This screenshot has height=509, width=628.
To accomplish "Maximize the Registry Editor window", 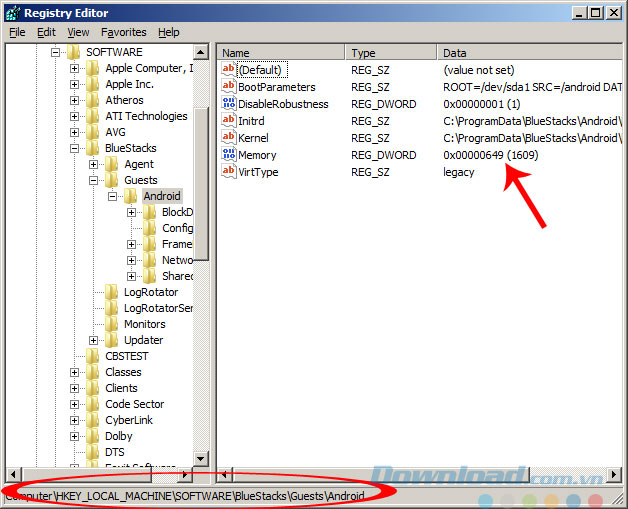I will coord(596,13).
